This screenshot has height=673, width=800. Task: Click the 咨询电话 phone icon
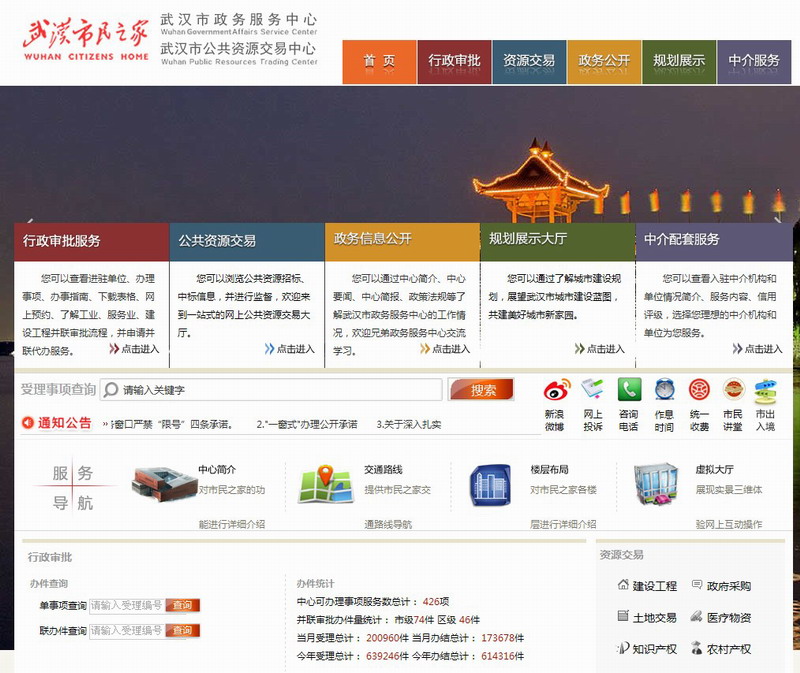(629, 390)
